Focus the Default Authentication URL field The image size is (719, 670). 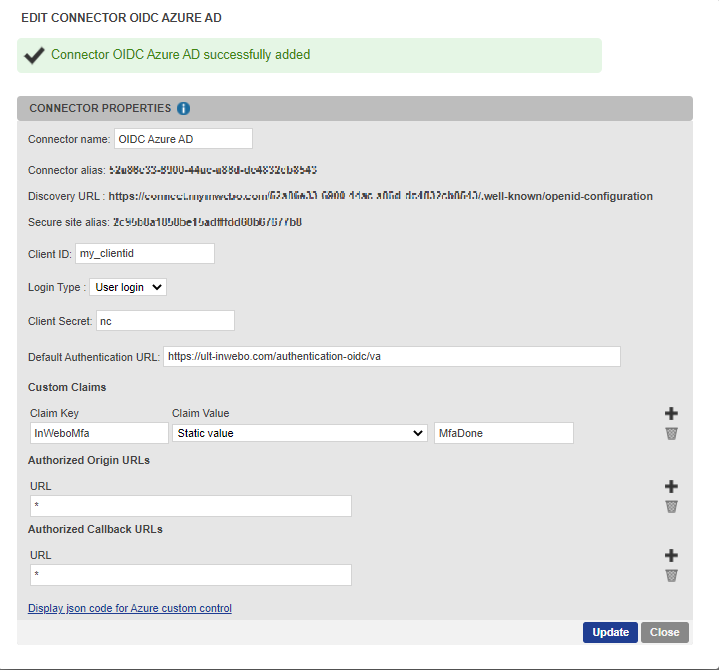tap(391, 357)
